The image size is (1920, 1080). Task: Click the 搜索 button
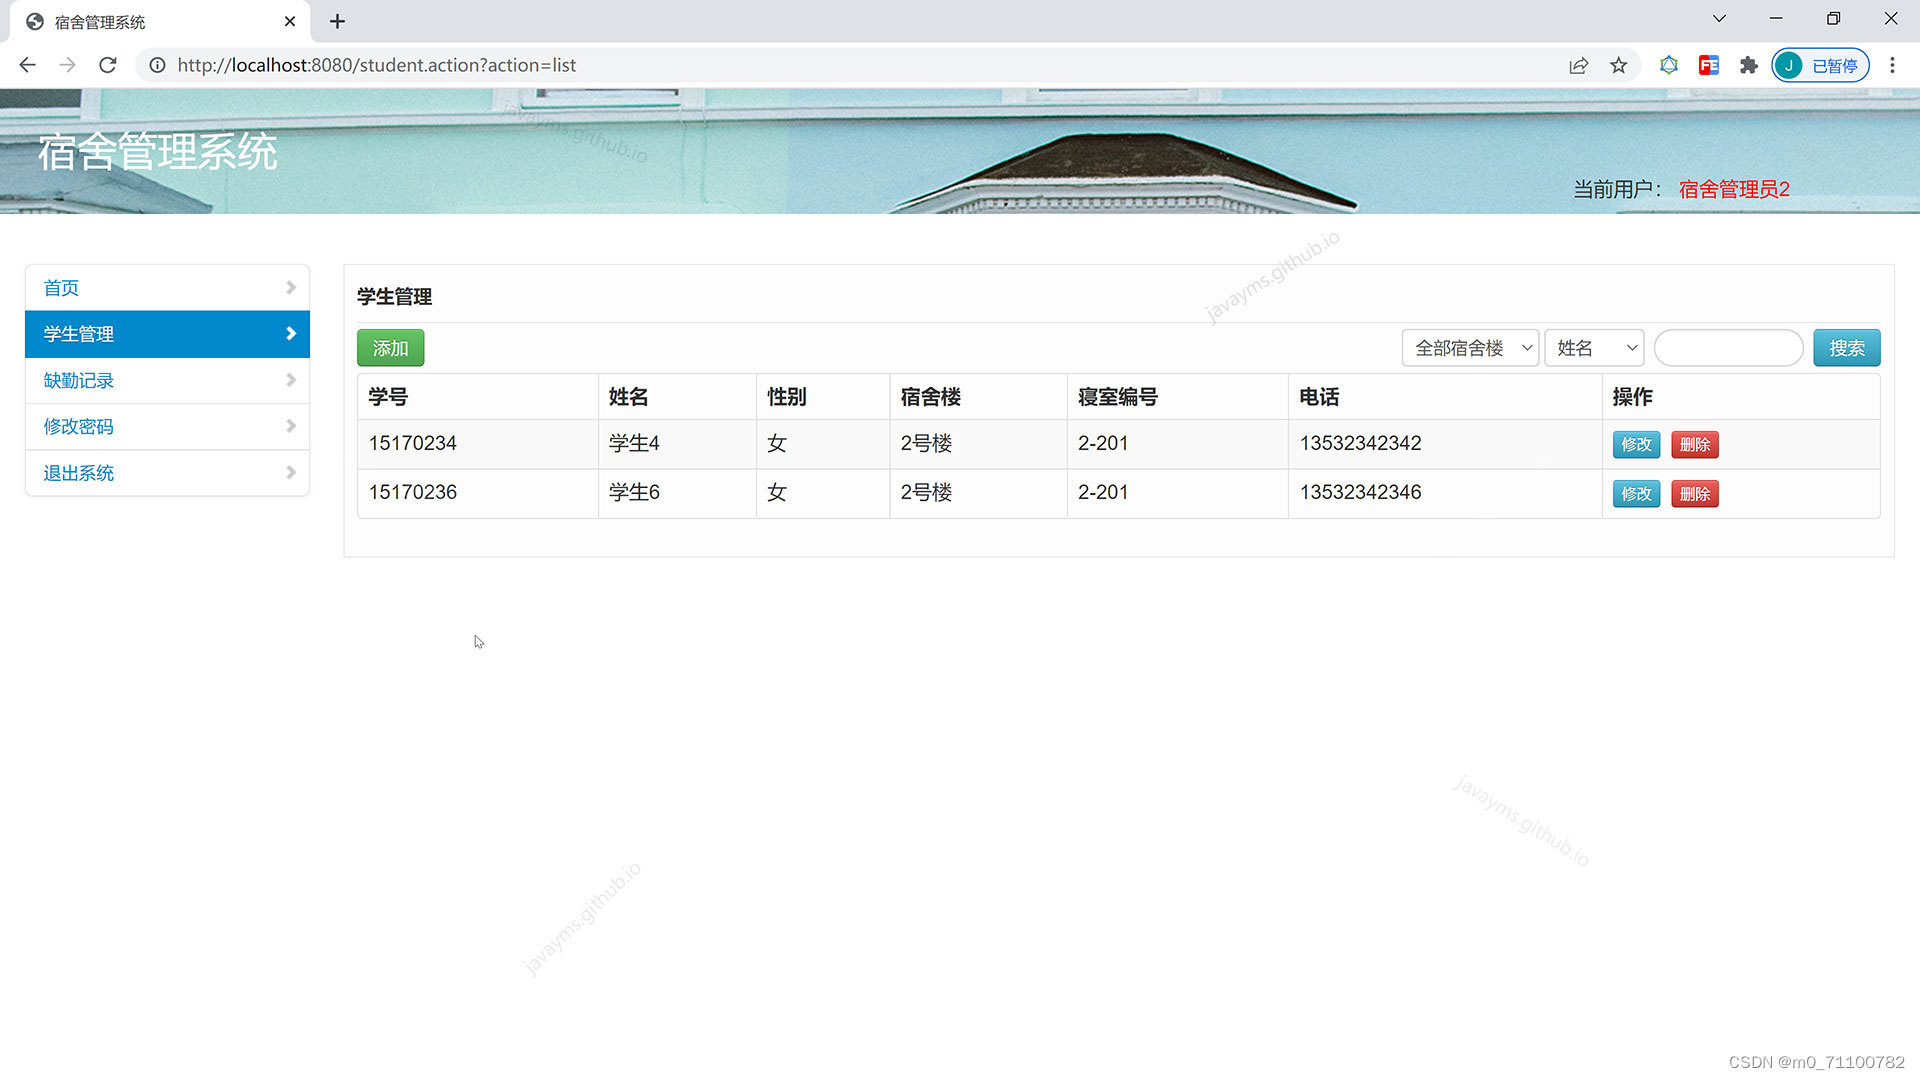click(1846, 348)
